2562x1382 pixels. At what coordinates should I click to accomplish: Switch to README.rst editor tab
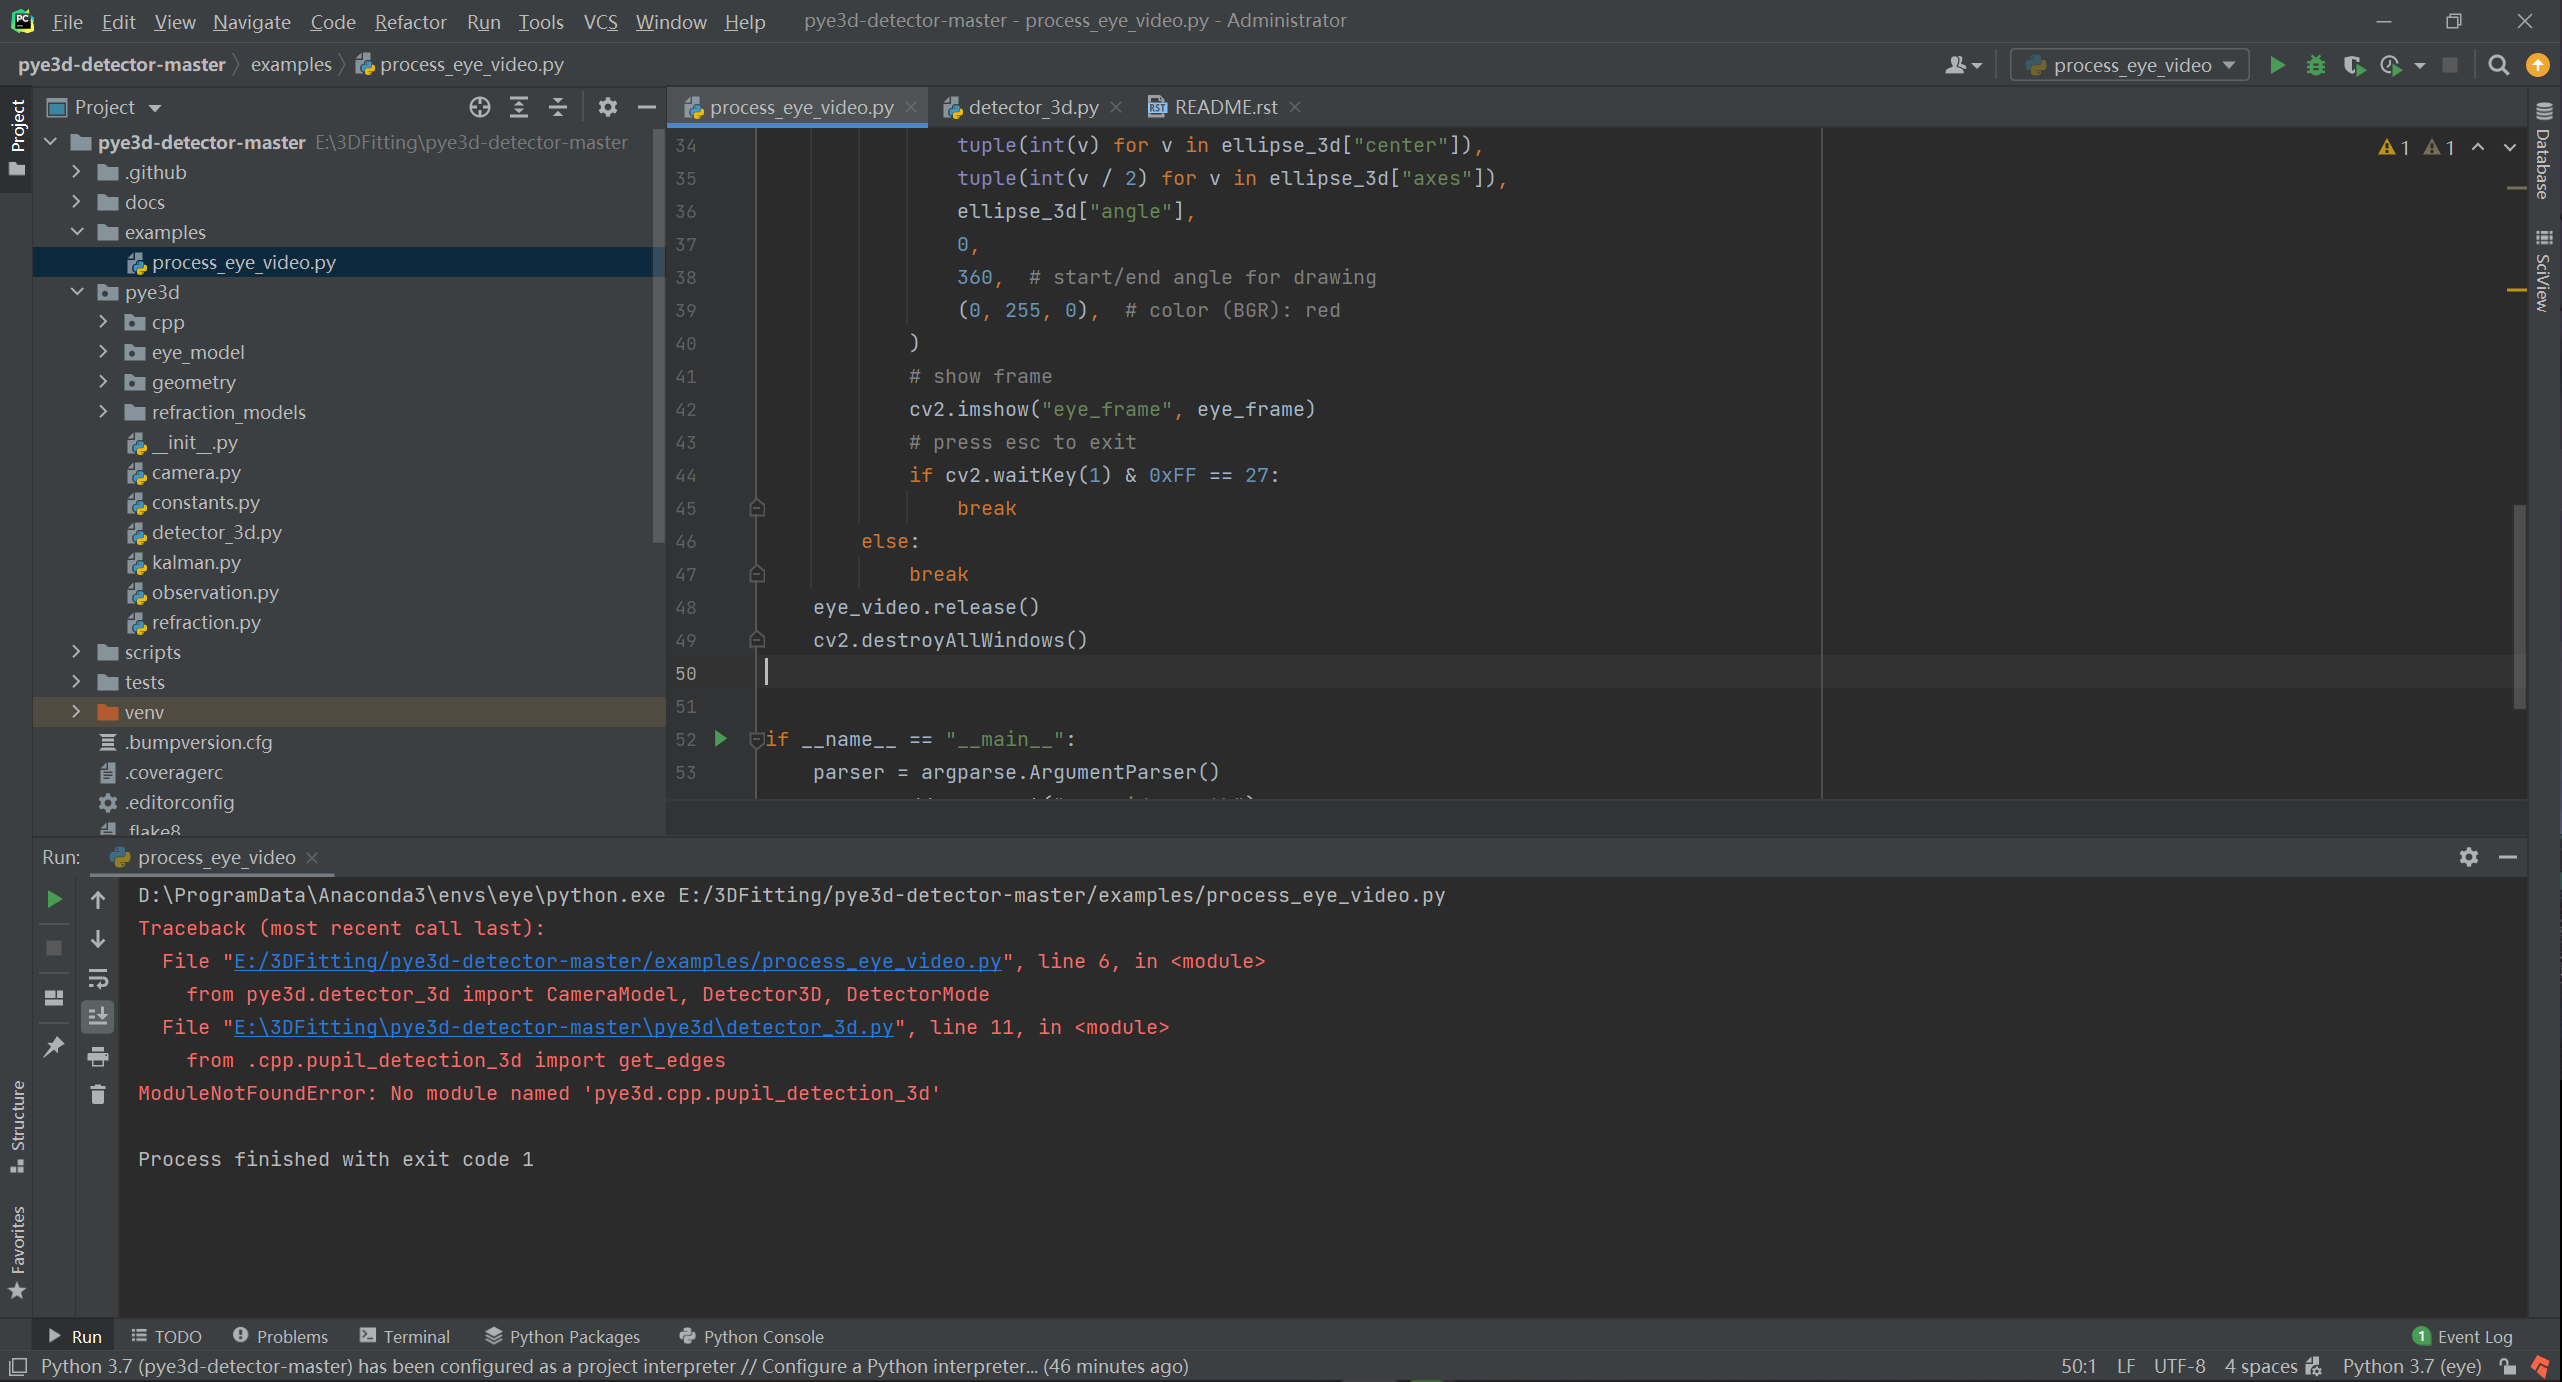(1226, 107)
